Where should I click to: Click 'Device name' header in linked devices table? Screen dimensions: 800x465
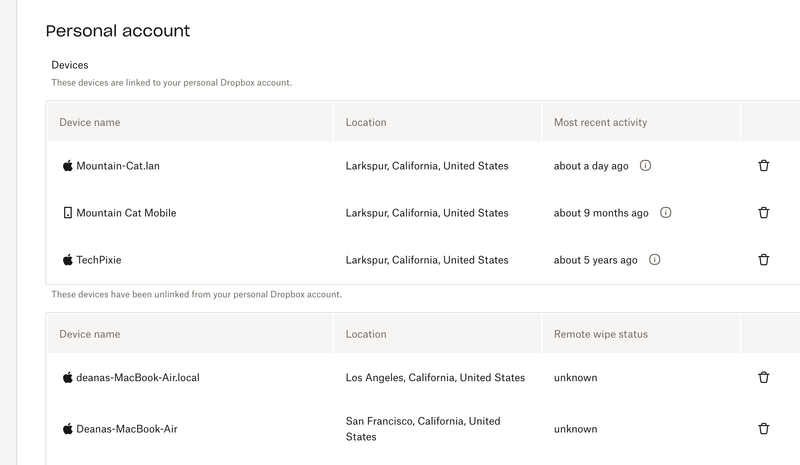[90, 123]
